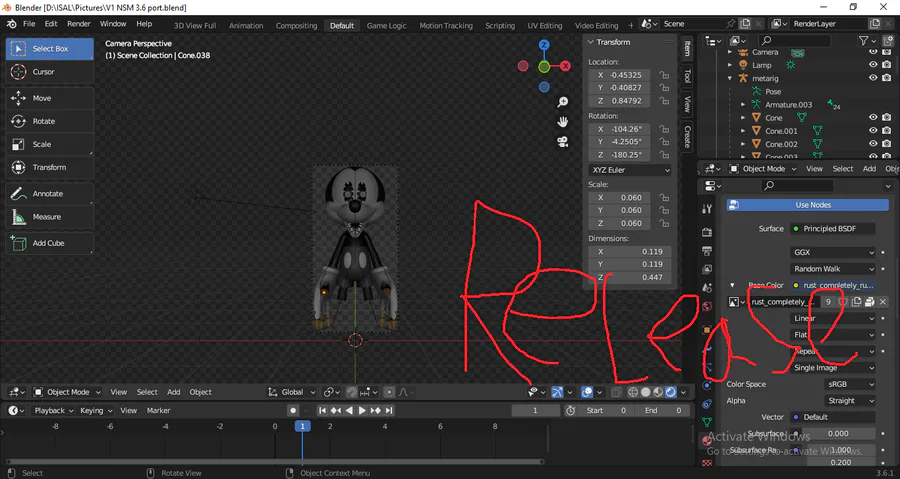The height and width of the screenshot is (479, 900).
Task: Click the Tool properties tab wrench icon
Action: point(707,209)
